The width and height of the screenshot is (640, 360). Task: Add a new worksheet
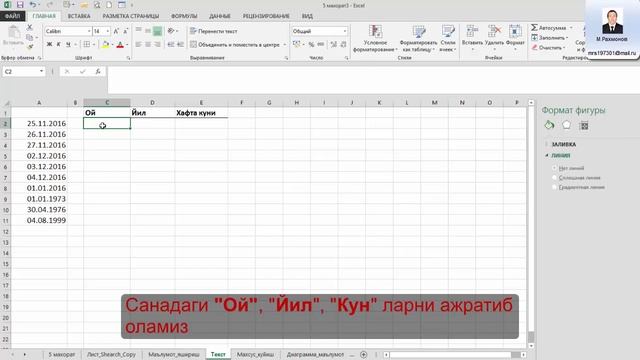(x=364, y=355)
